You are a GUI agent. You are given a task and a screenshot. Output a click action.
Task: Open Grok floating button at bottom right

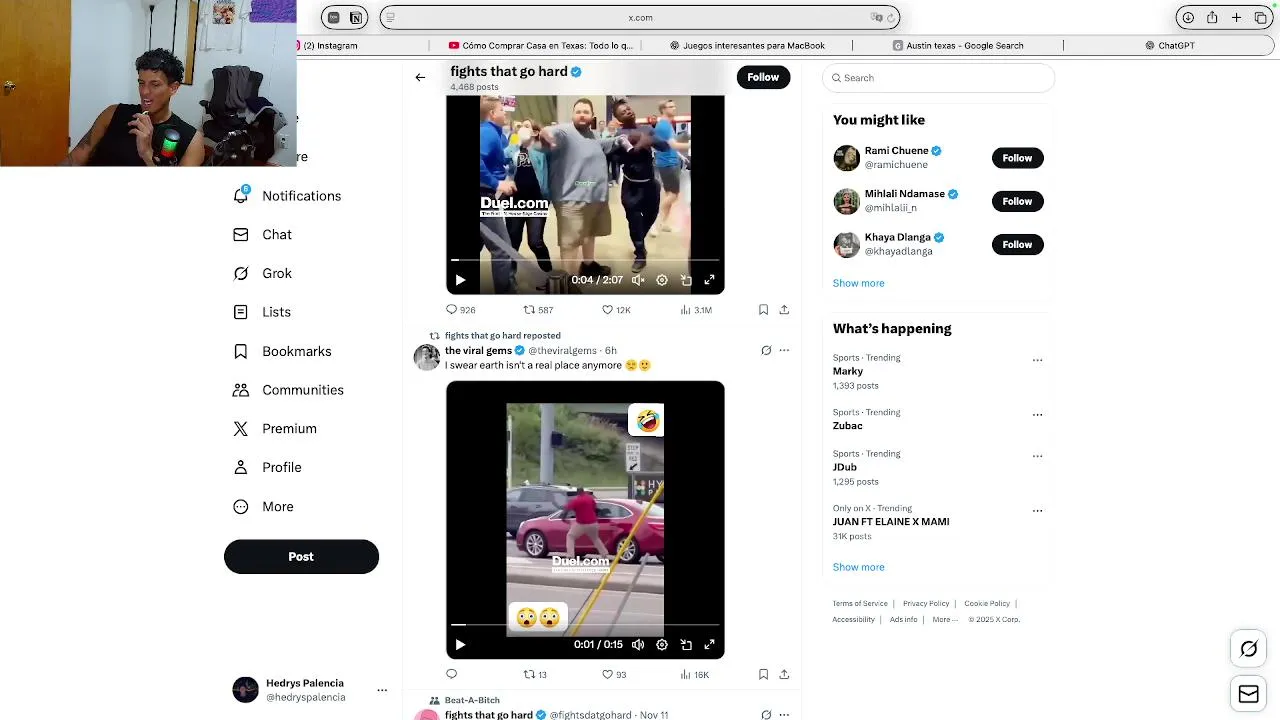(1248, 649)
